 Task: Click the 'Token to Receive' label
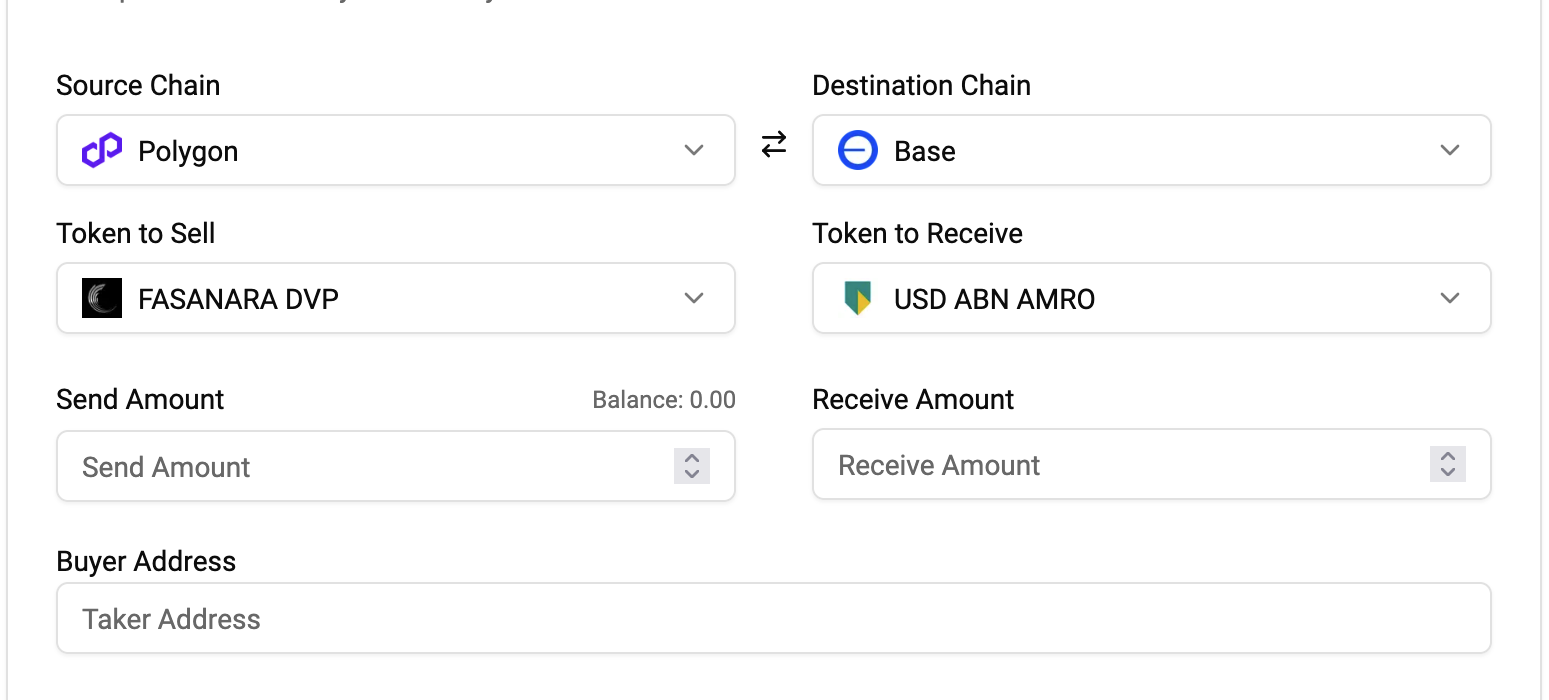click(x=918, y=233)
